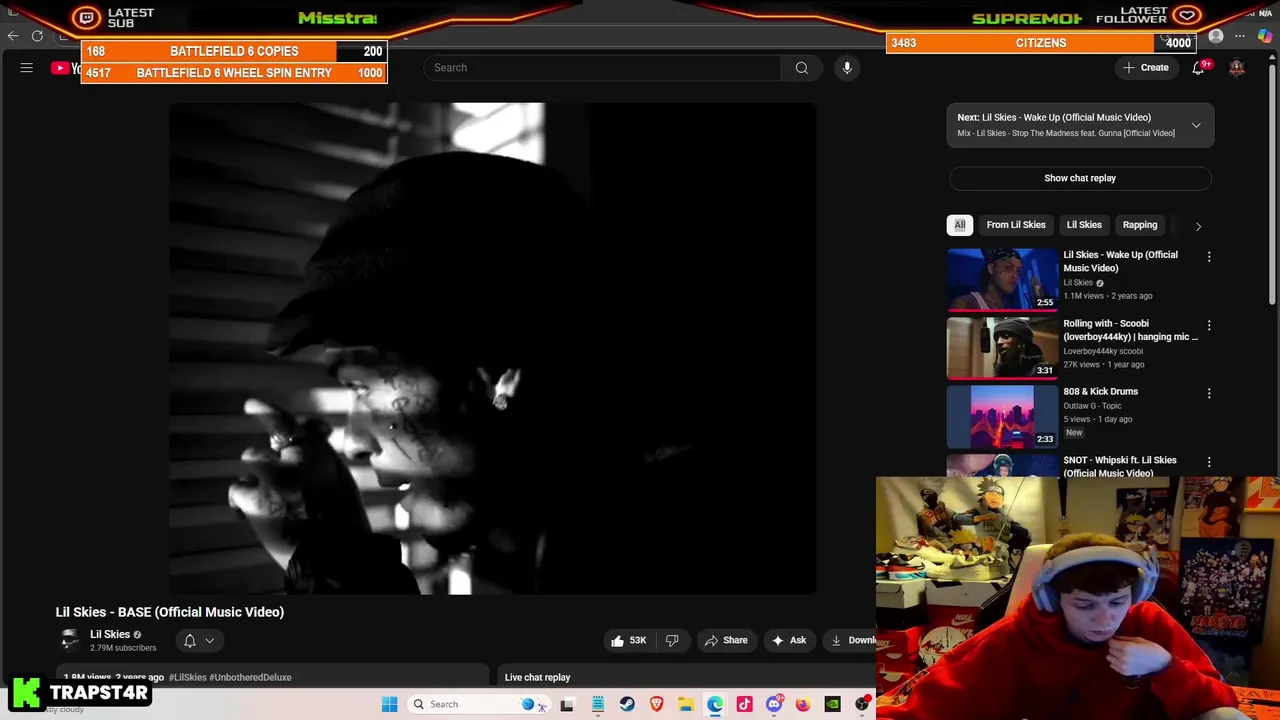Launch Steam from the taskbar
Screen dimensions: 1280x720
(627, 704)
